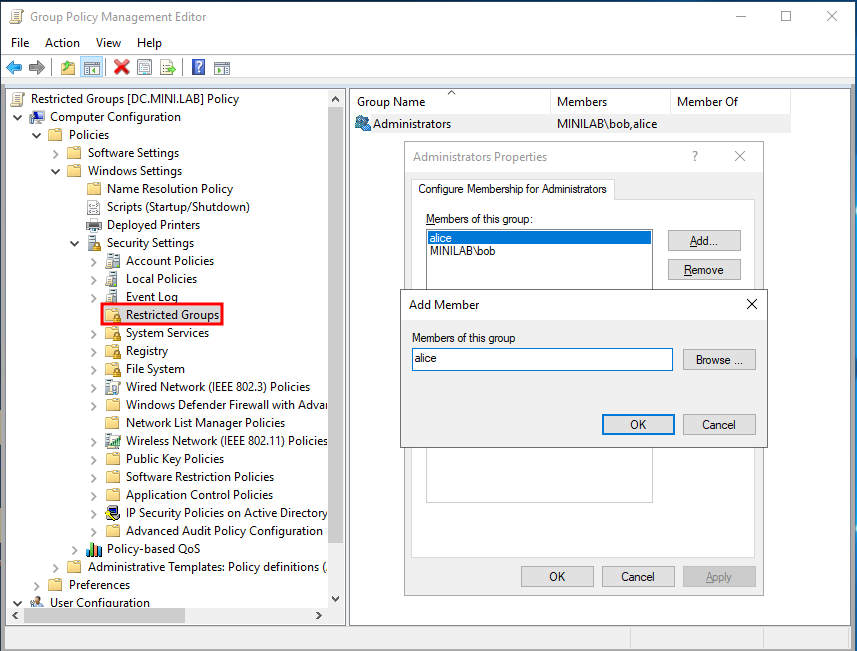Click the Restricted Groups policy root icon
The width and height of the screenshot is (857, 651).
tap(17, 99)
